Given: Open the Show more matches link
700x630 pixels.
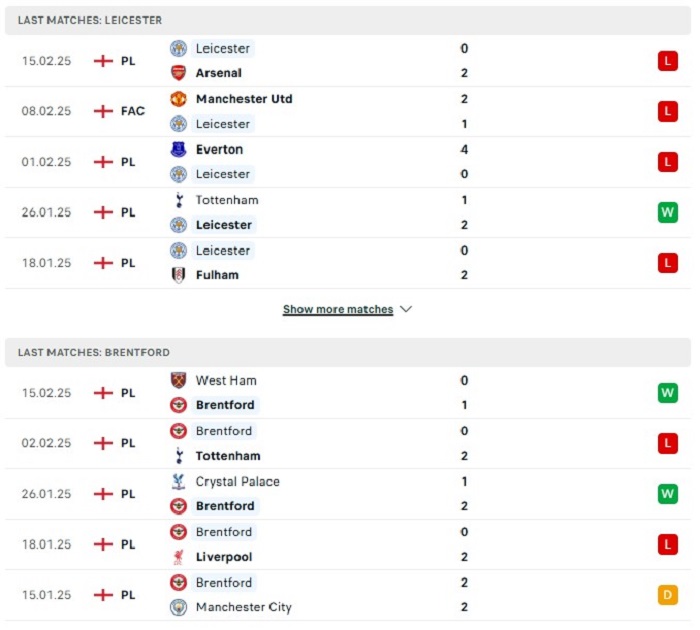Looking at the screenshot, I should 338,309.
